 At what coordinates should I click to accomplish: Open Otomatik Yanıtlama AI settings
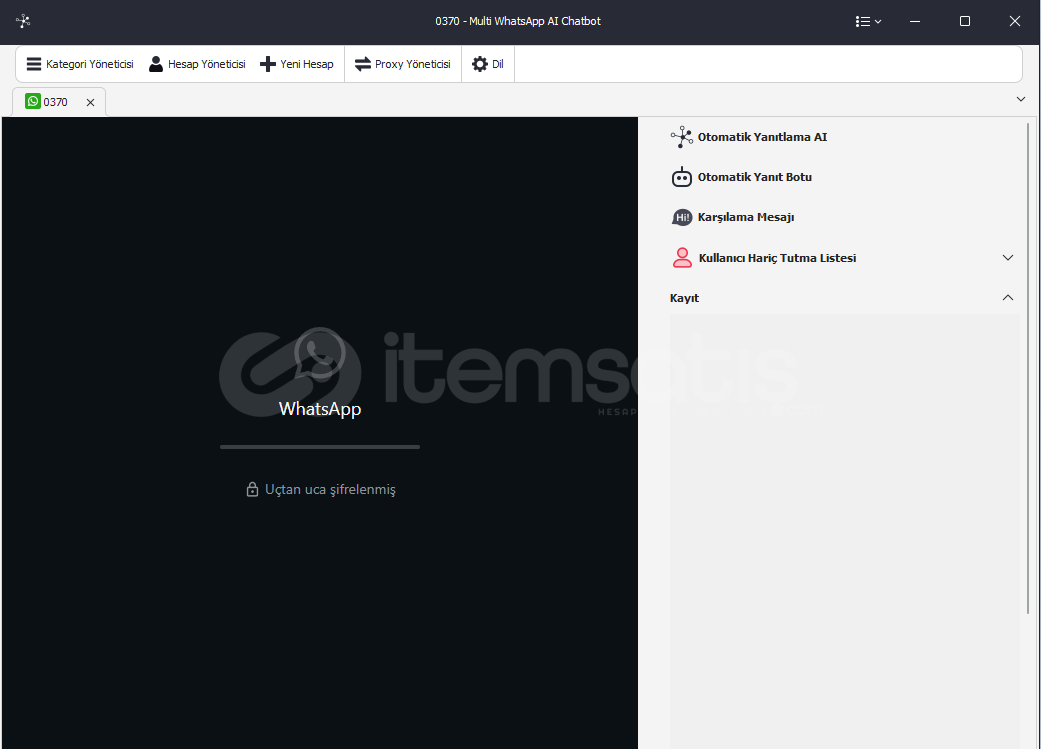click(749, 137)
